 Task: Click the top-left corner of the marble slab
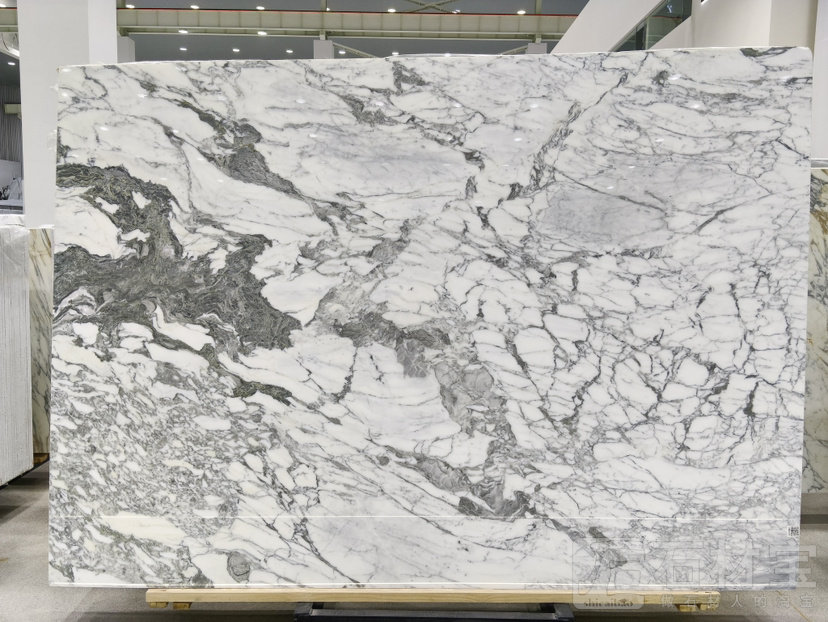[60, 70]
